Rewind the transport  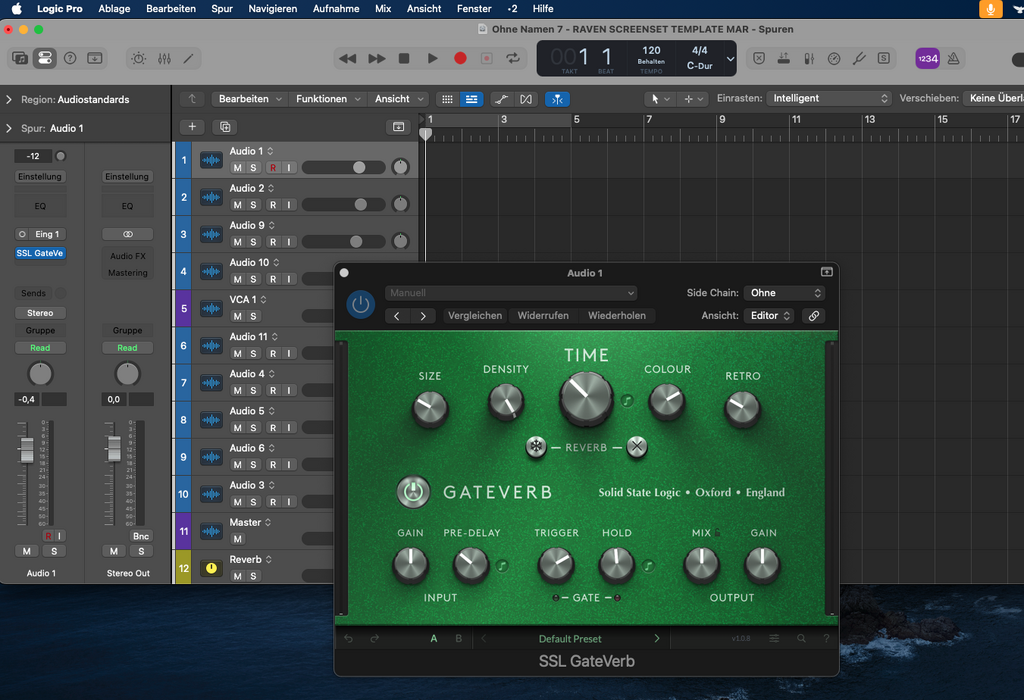(347, 58)
